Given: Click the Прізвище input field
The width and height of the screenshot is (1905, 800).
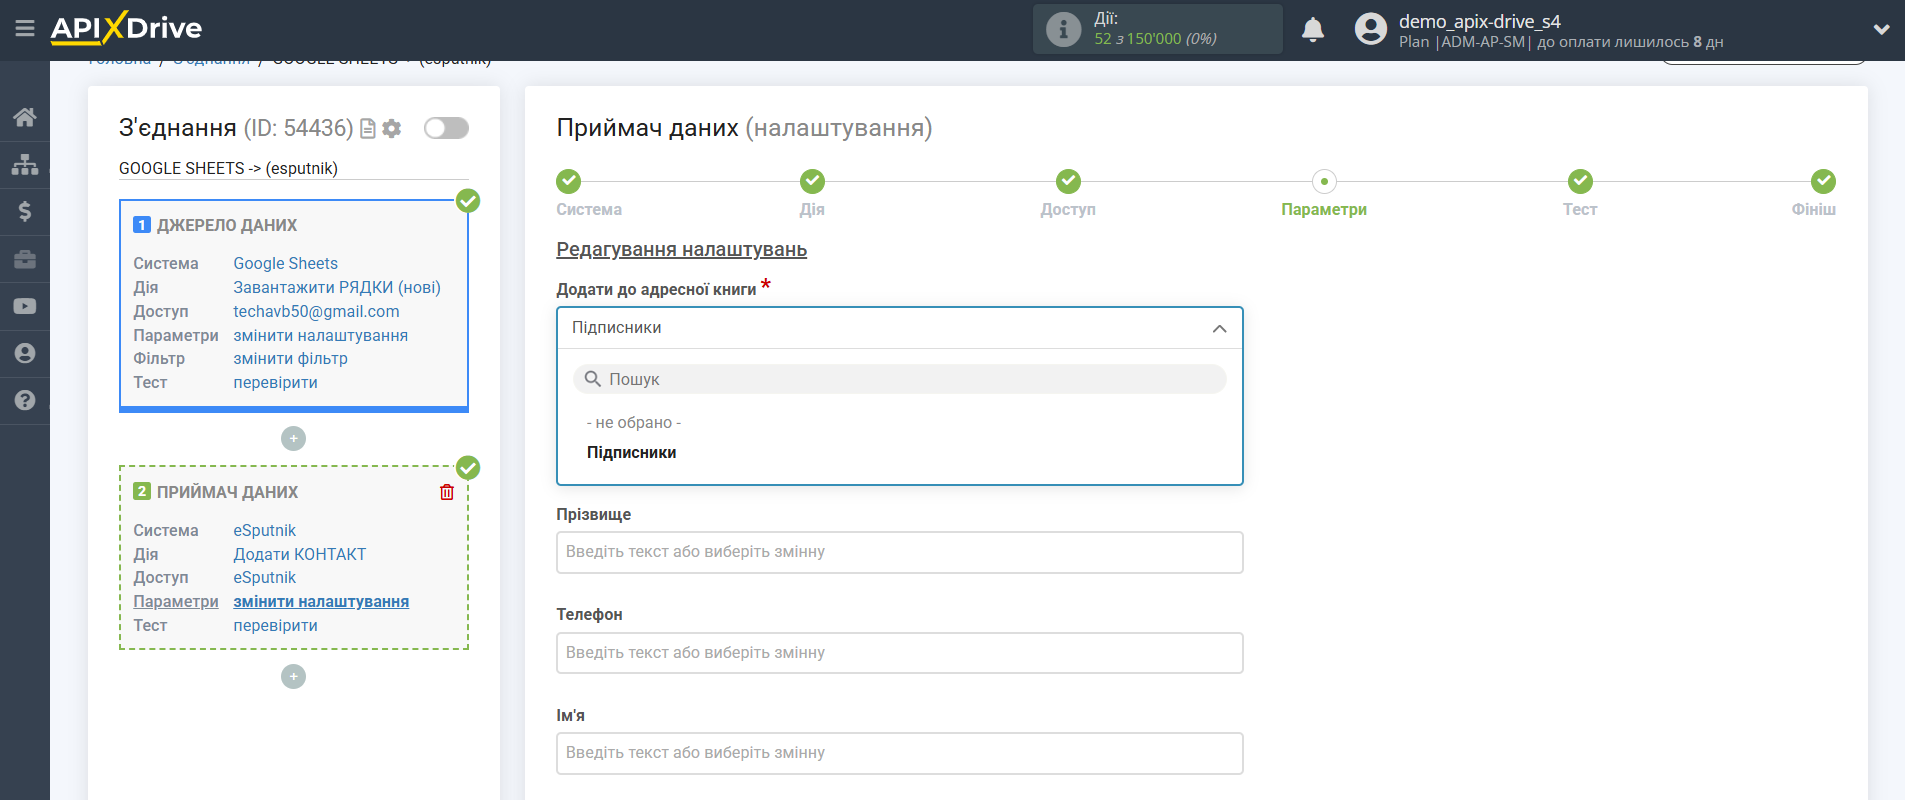Looking at the screenshot, I should pyautogui.click(x=899, y=552).
